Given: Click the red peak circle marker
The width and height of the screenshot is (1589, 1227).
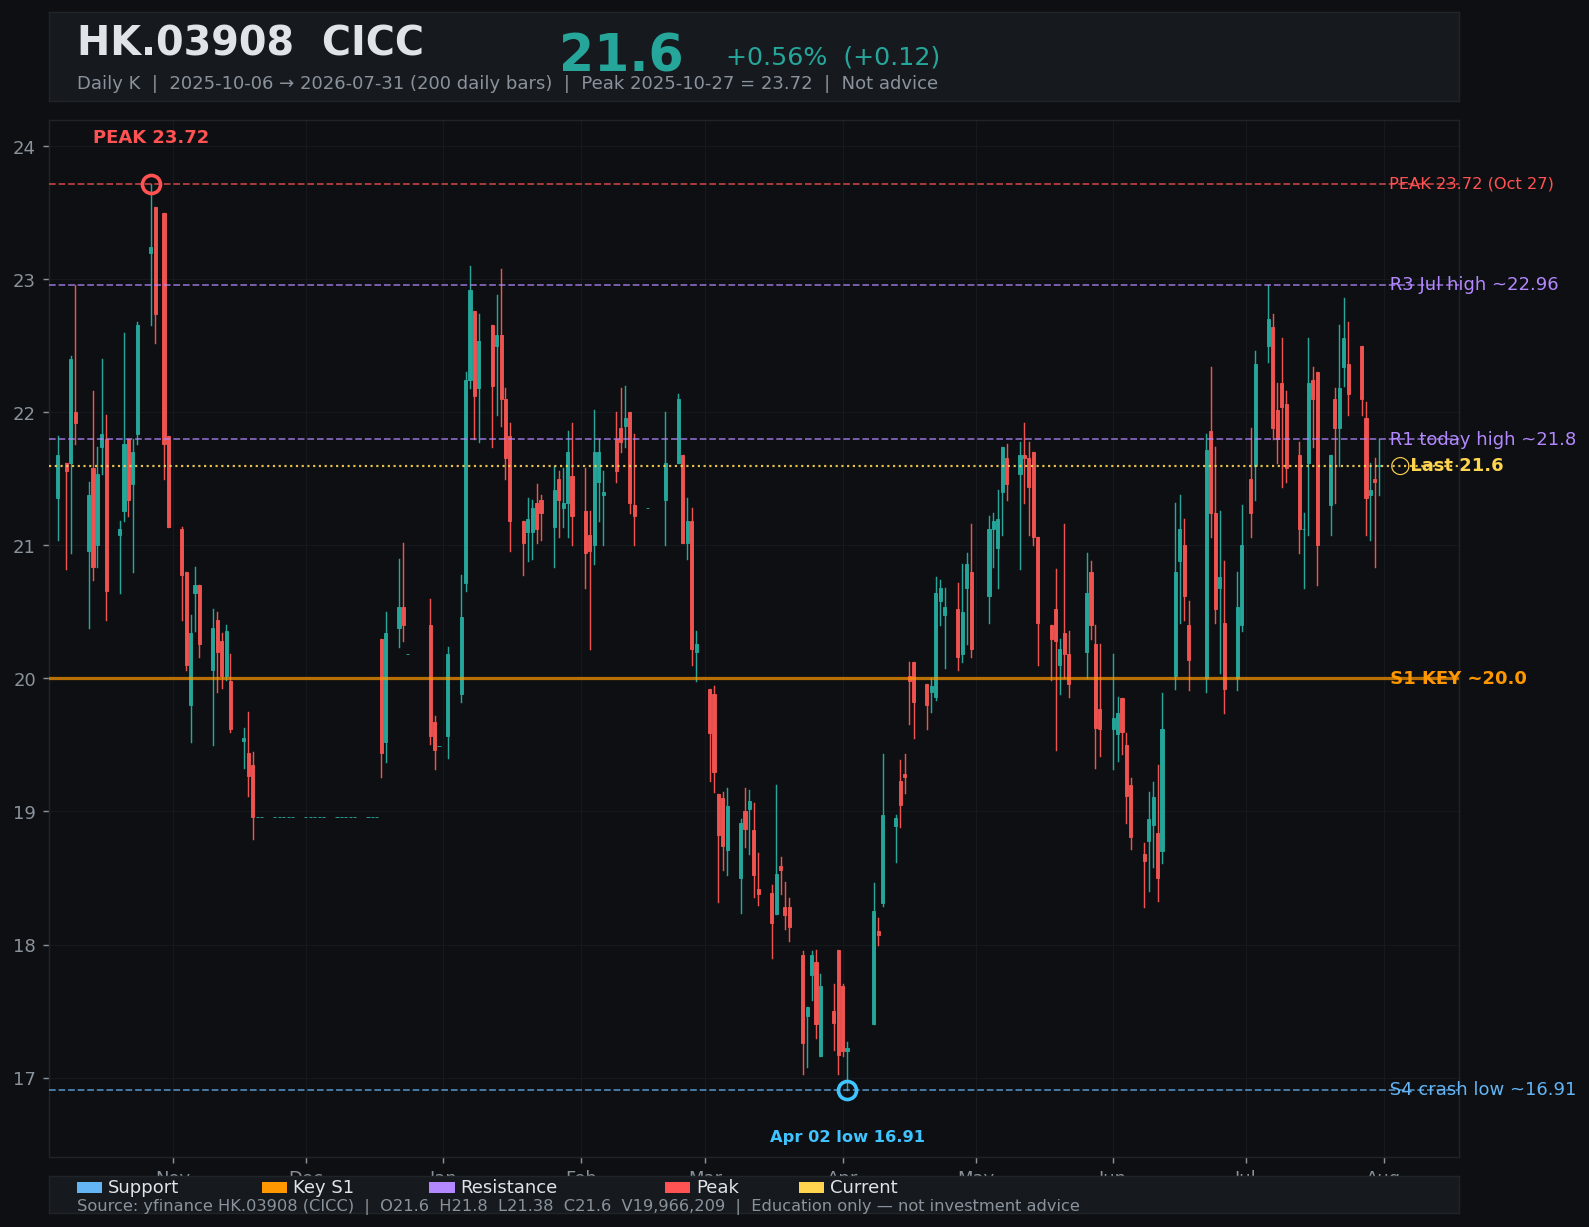Looking at the screenshot, I should point(151,184).
